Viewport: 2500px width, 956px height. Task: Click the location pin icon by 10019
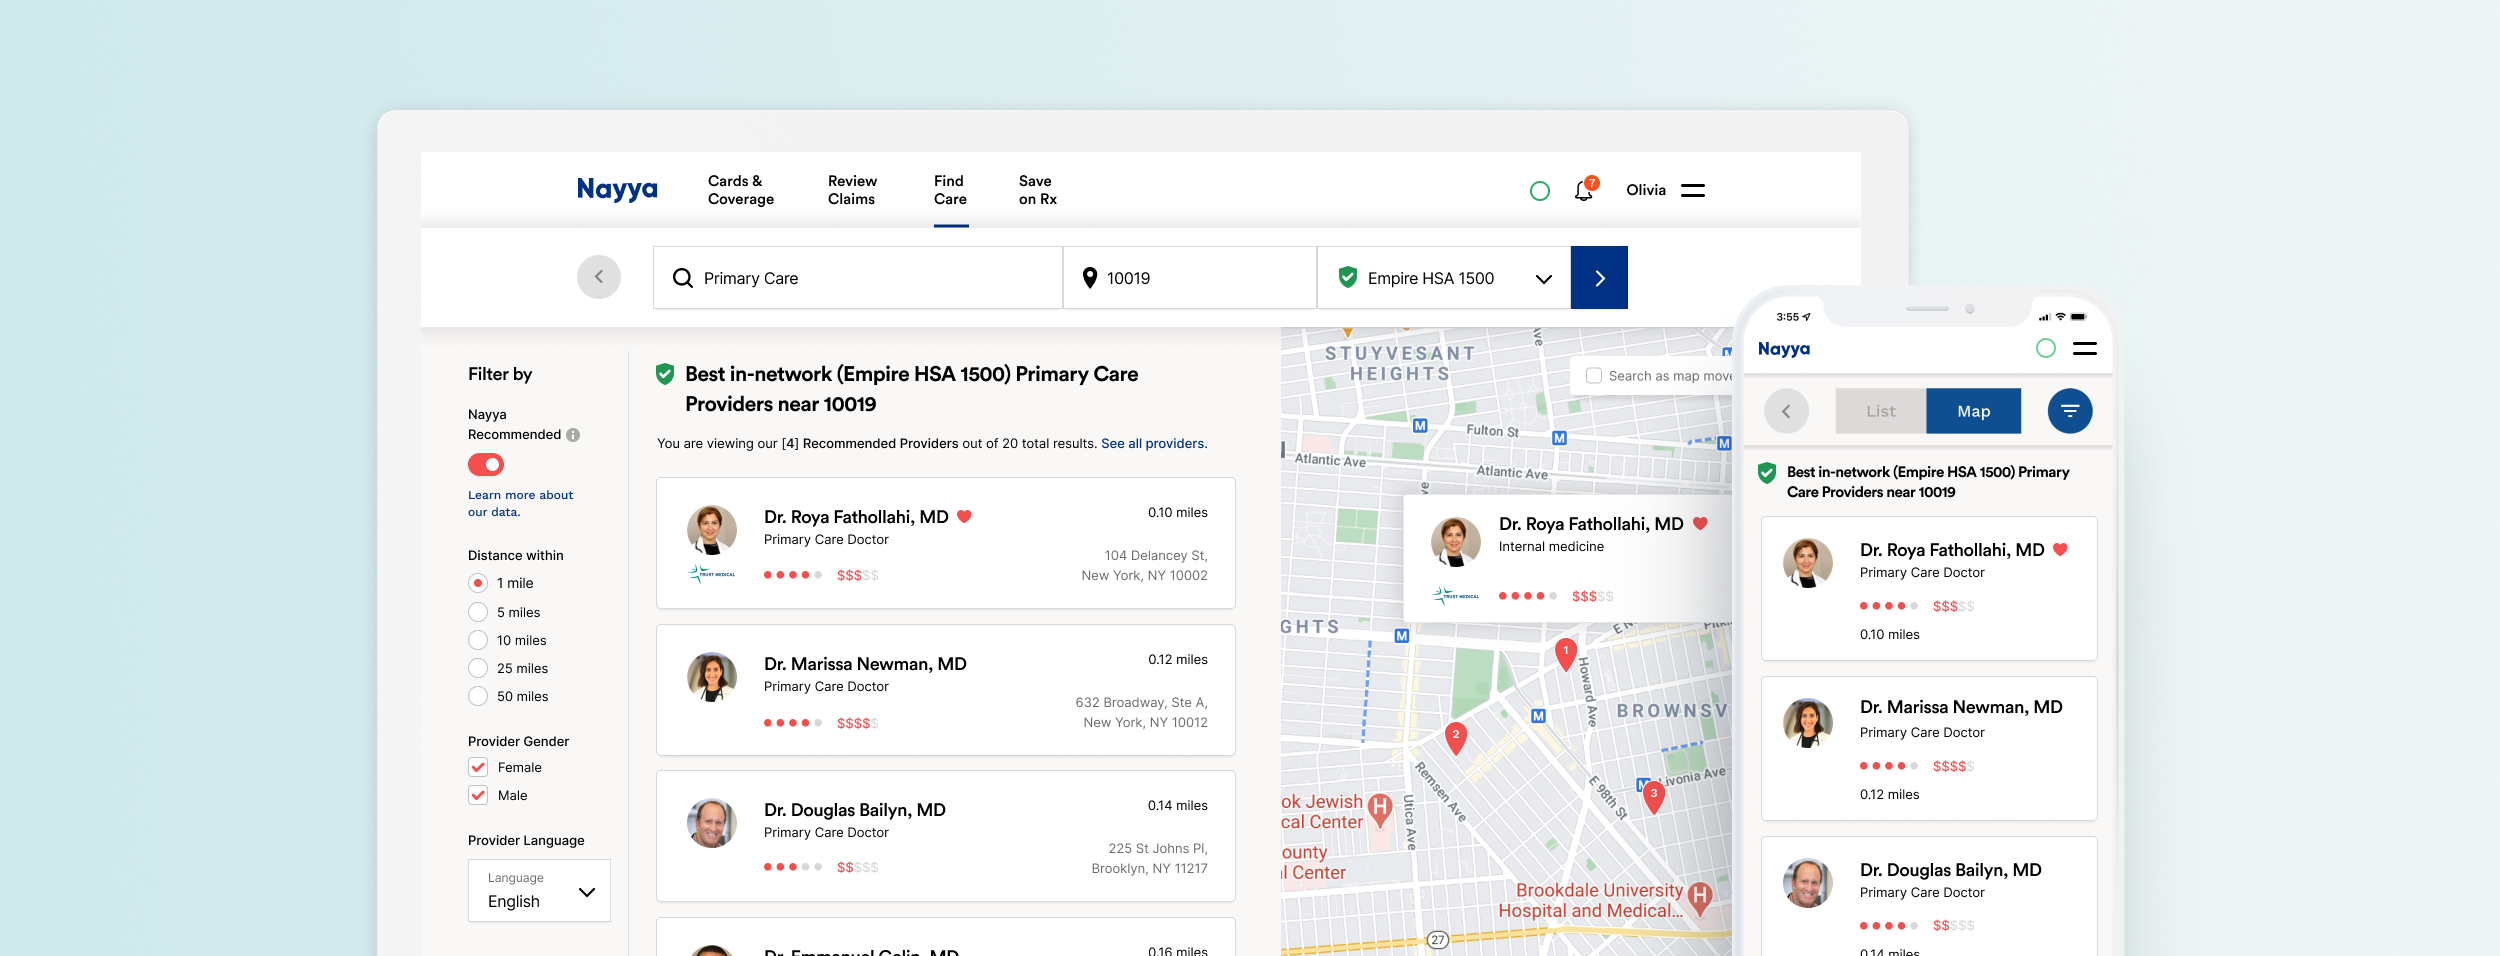pyautogui.click(x=1090, y=278)
